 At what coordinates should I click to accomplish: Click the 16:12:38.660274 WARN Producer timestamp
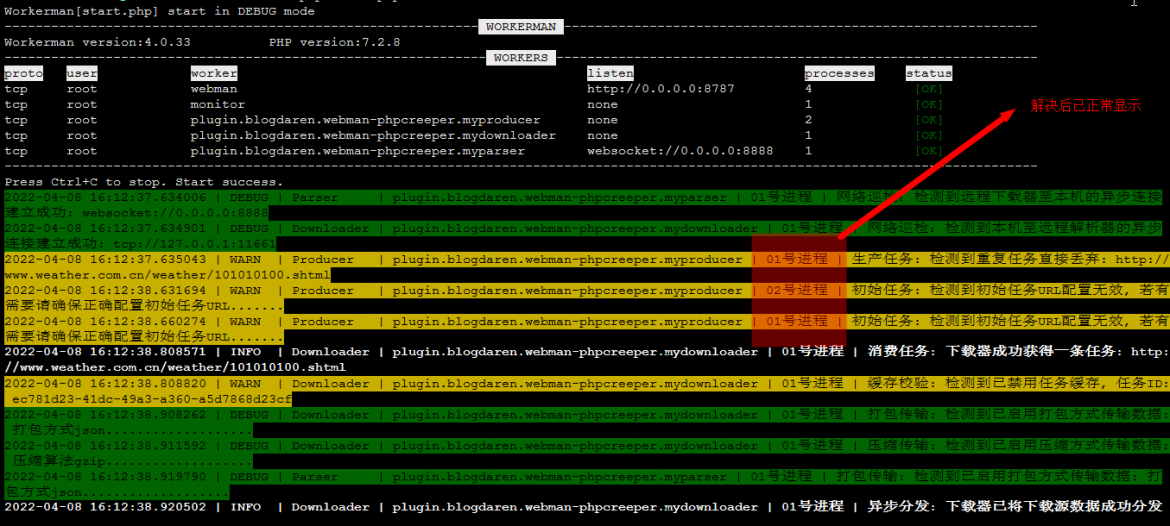105,322
